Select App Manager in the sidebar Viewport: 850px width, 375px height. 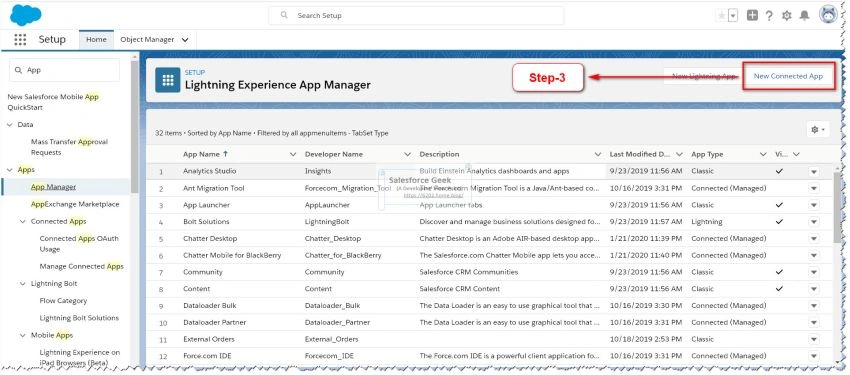53,187
